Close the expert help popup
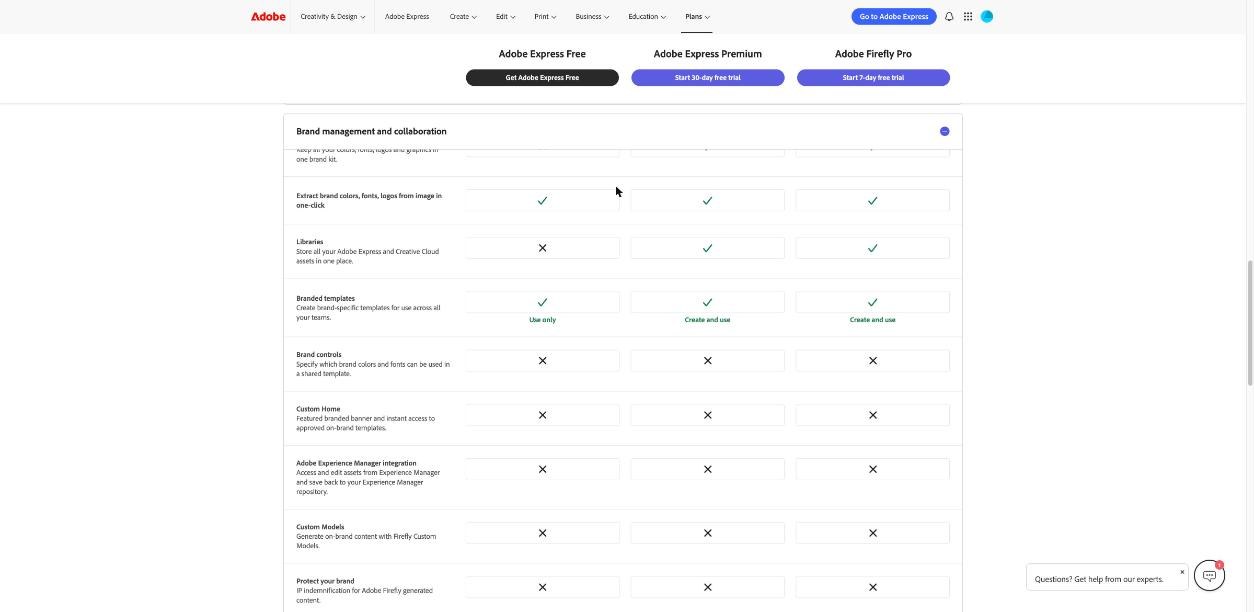The image size is (1254, 612). pyautogui.click(x=1182, y=573)
